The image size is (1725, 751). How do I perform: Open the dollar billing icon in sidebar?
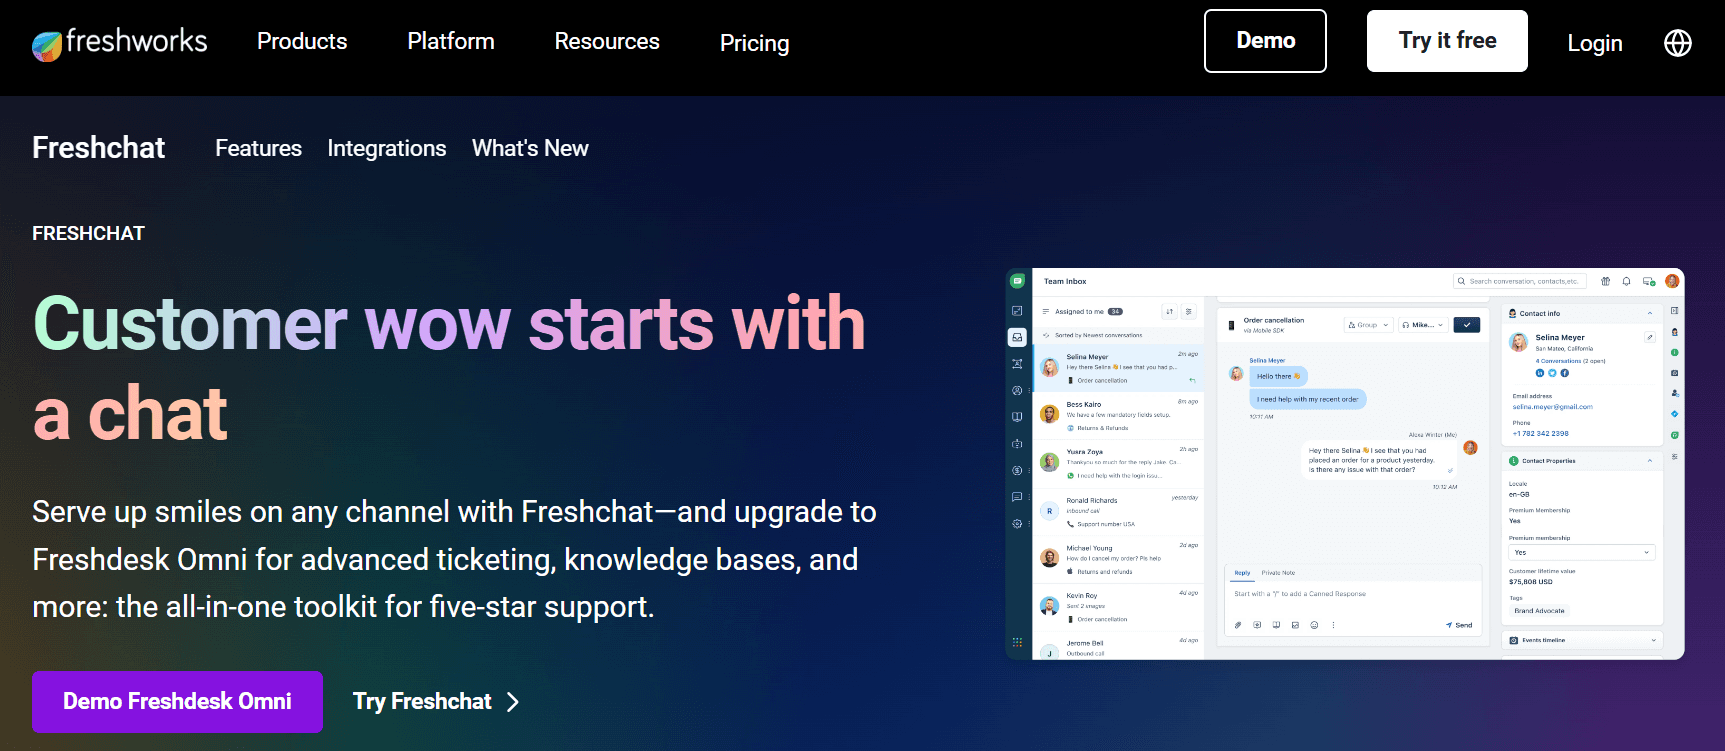pos(1017,470)
